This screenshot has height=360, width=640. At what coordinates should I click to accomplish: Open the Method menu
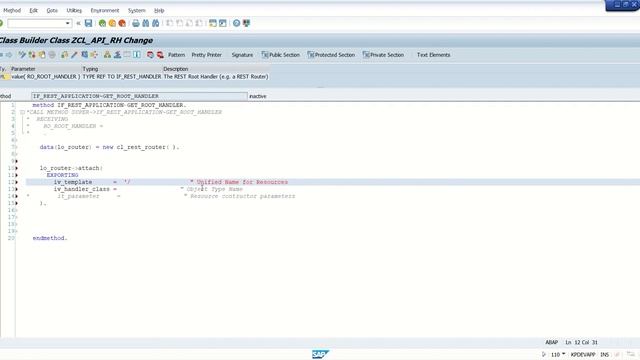[x=12, y=10]
